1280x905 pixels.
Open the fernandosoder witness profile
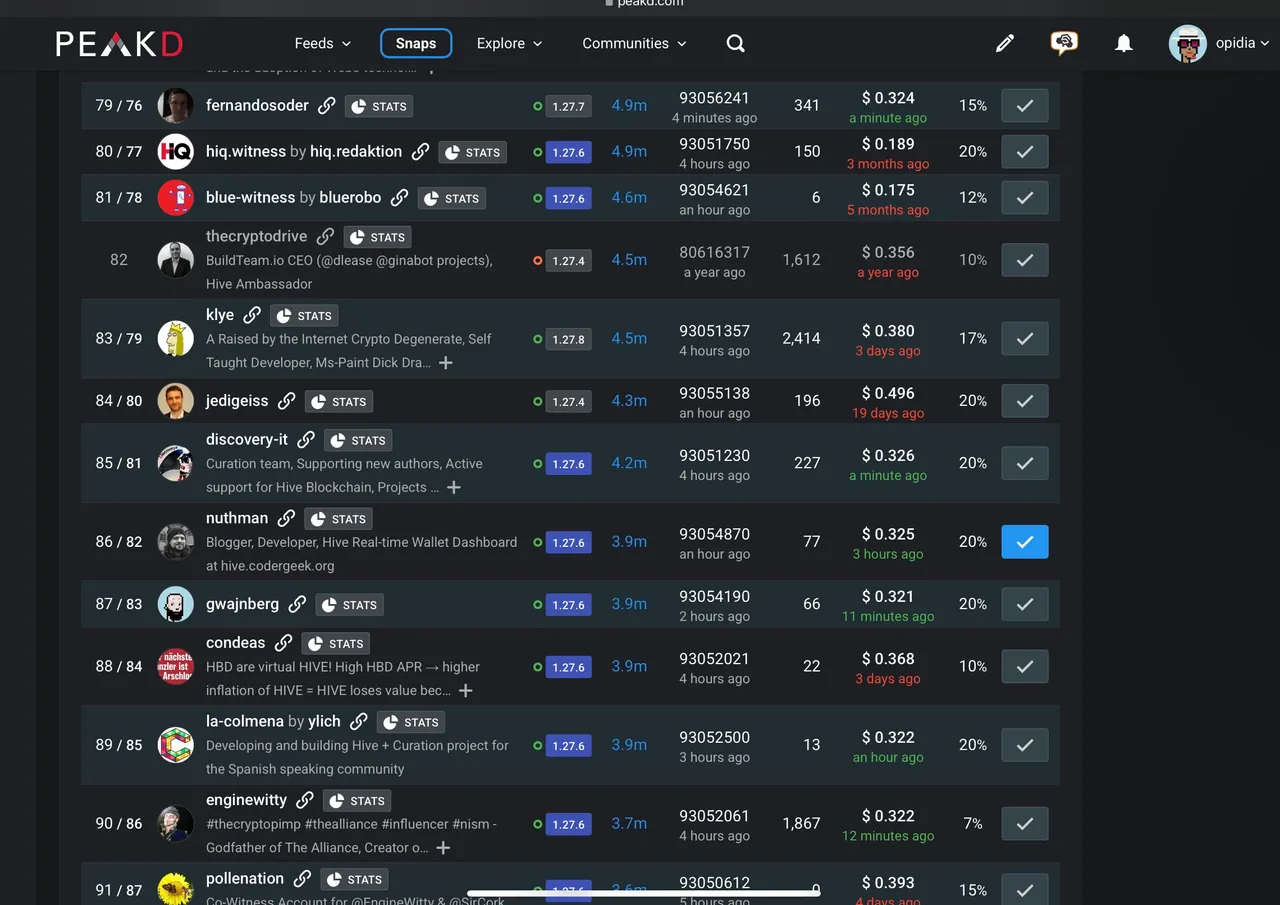[x=257, y=105]
